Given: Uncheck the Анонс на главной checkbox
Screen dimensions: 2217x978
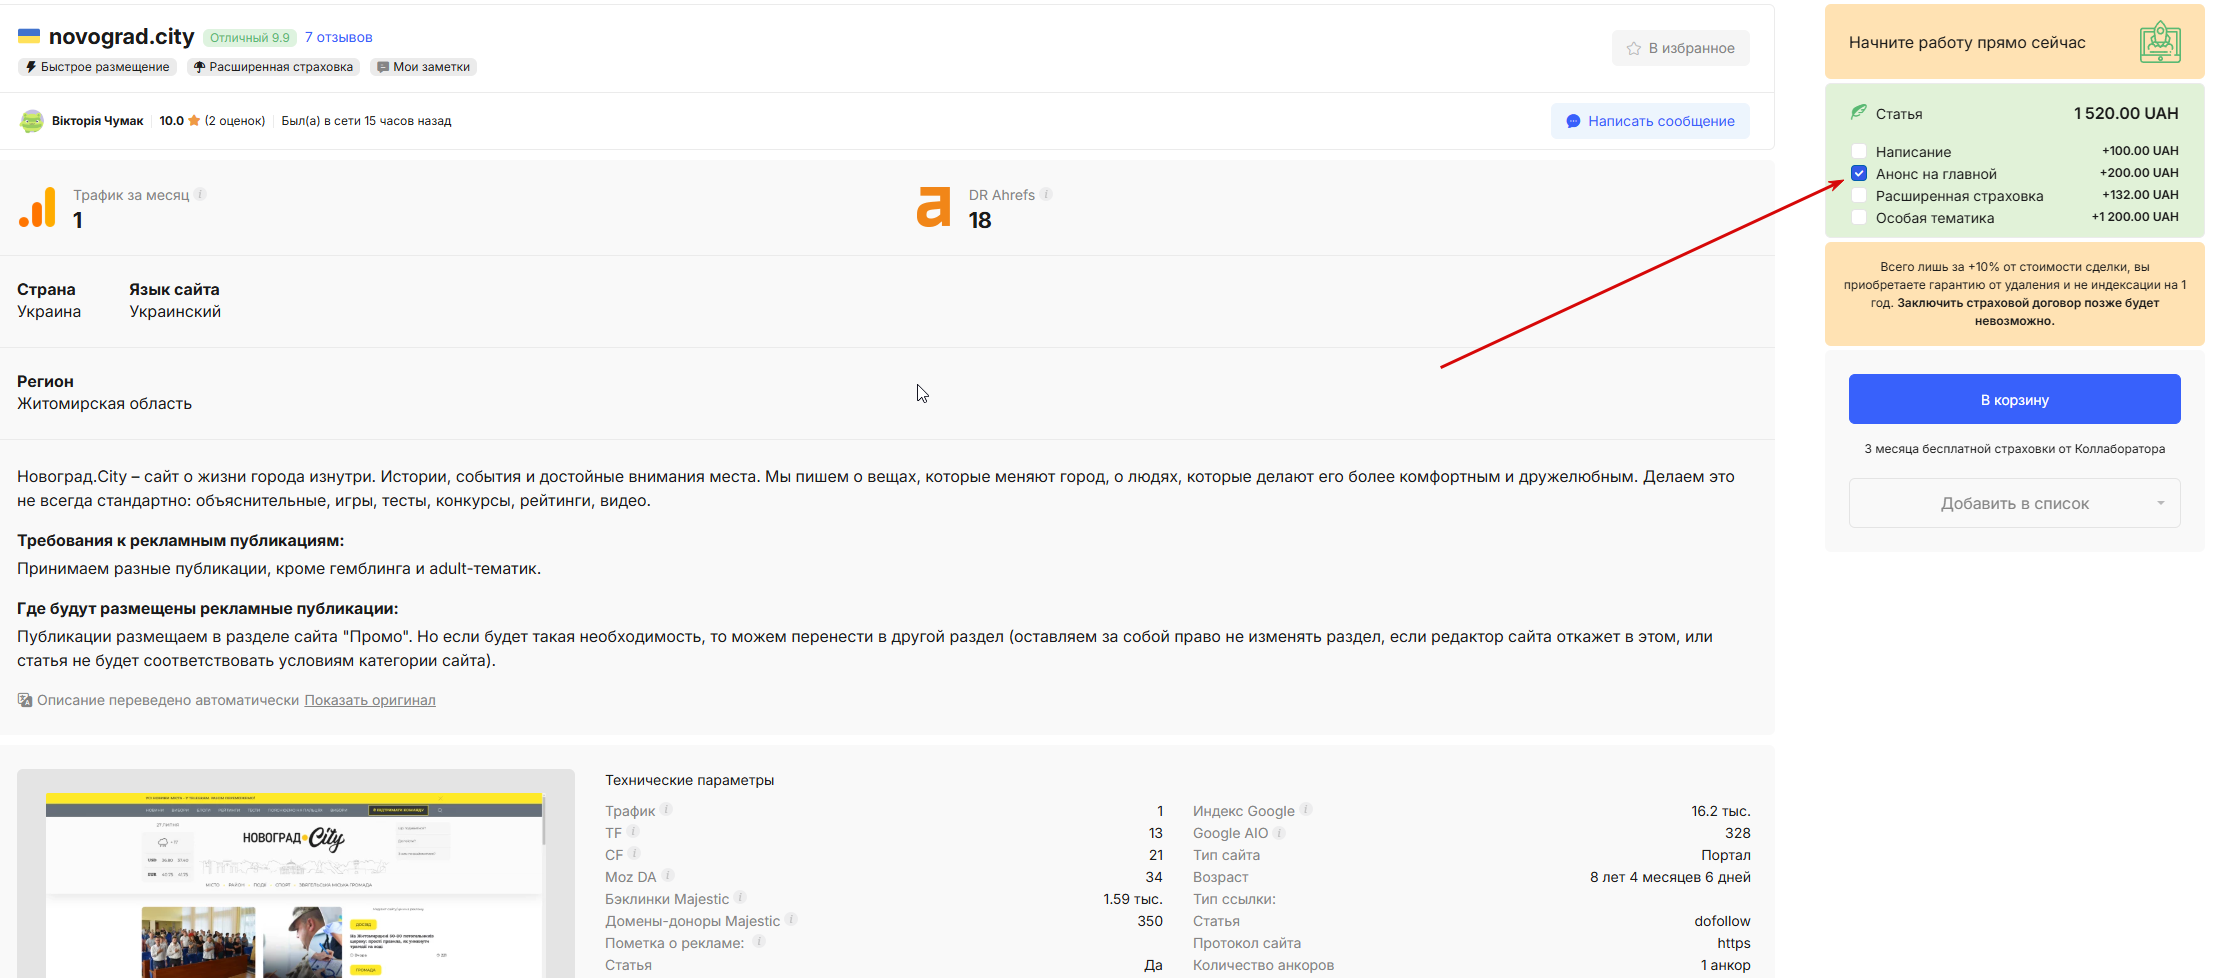Looking at the screenshot, I should [1859, 174].
